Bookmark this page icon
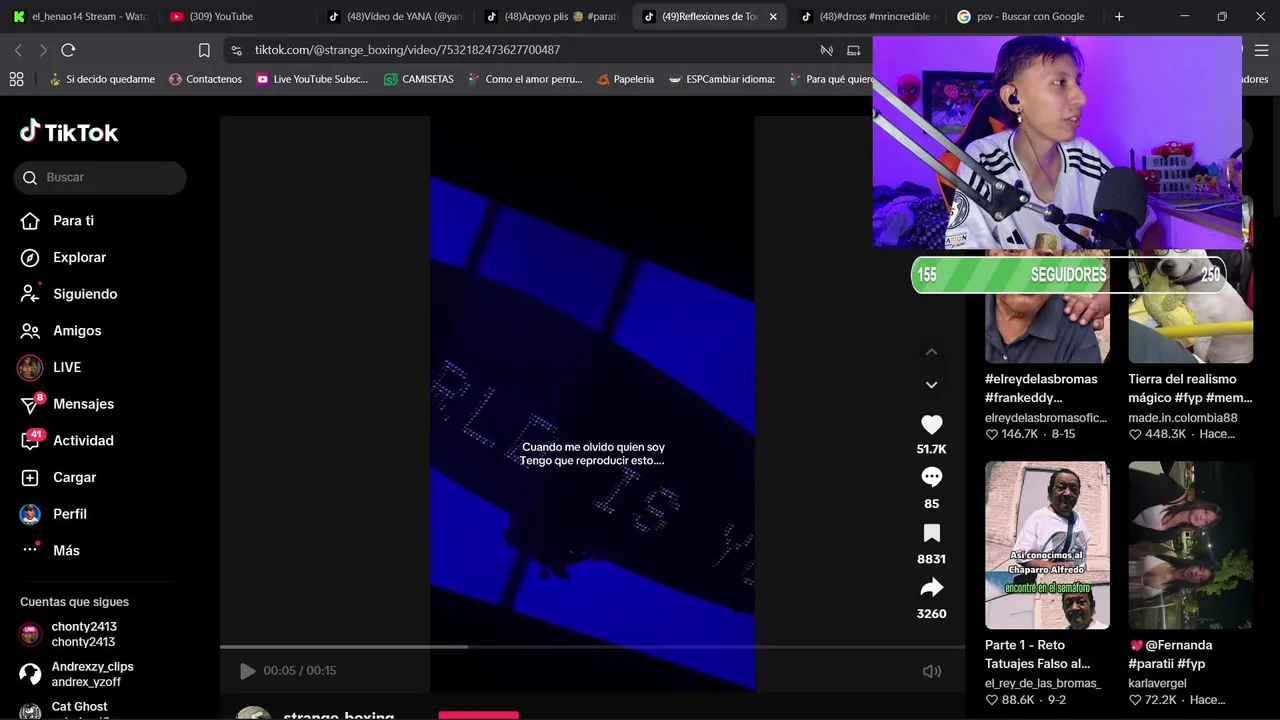This screenshot has width=1280, height=720. click(x=204, y=50)
